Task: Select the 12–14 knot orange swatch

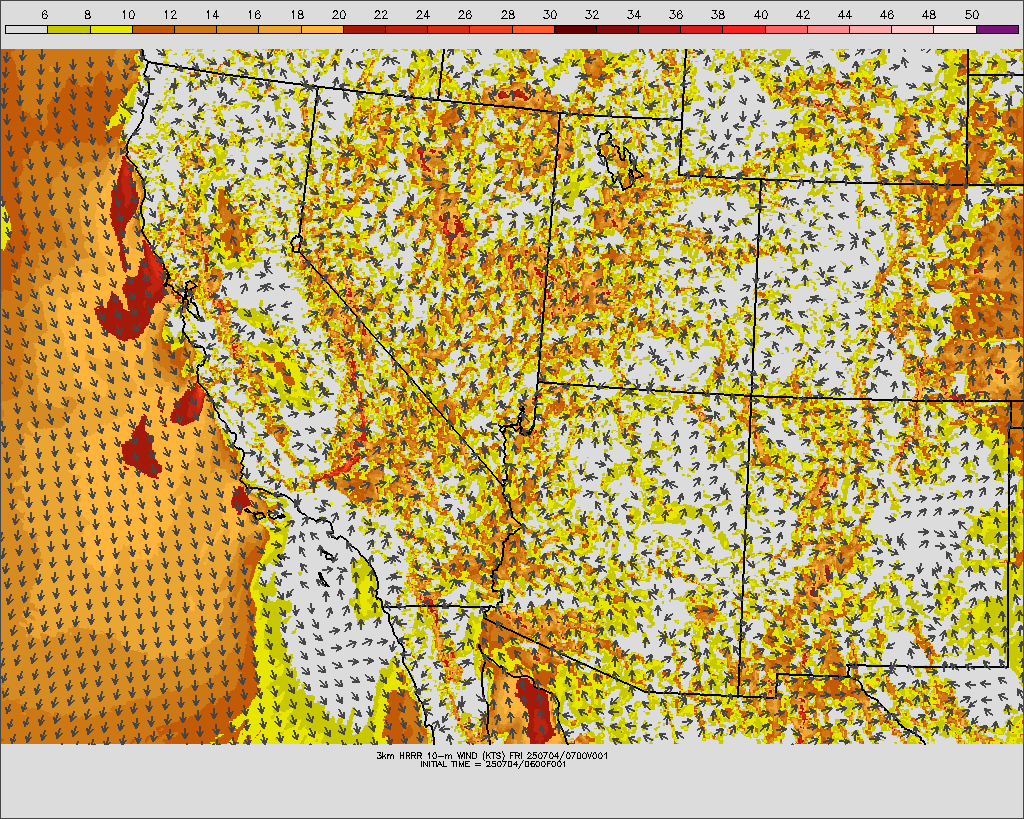Action: pos(195,29)
